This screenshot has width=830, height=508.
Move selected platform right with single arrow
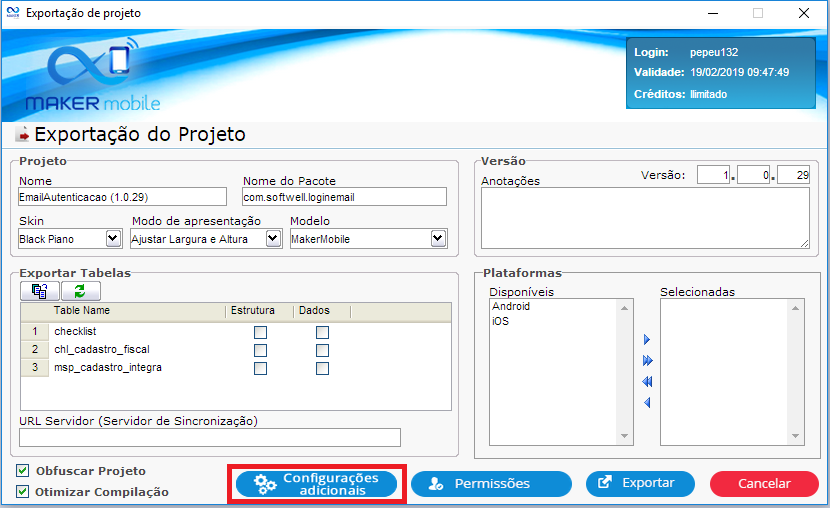tap(647, 340)
